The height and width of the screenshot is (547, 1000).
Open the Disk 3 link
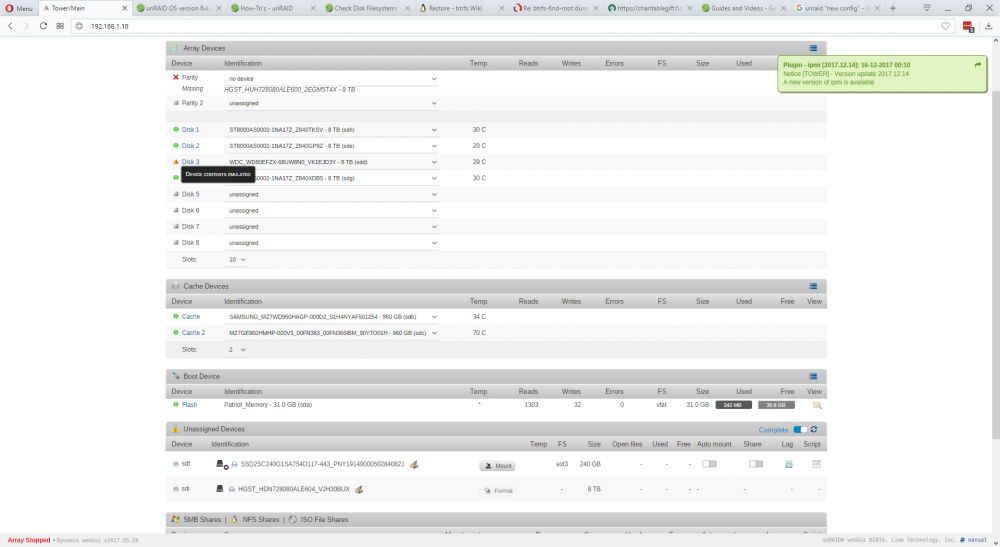190,162
